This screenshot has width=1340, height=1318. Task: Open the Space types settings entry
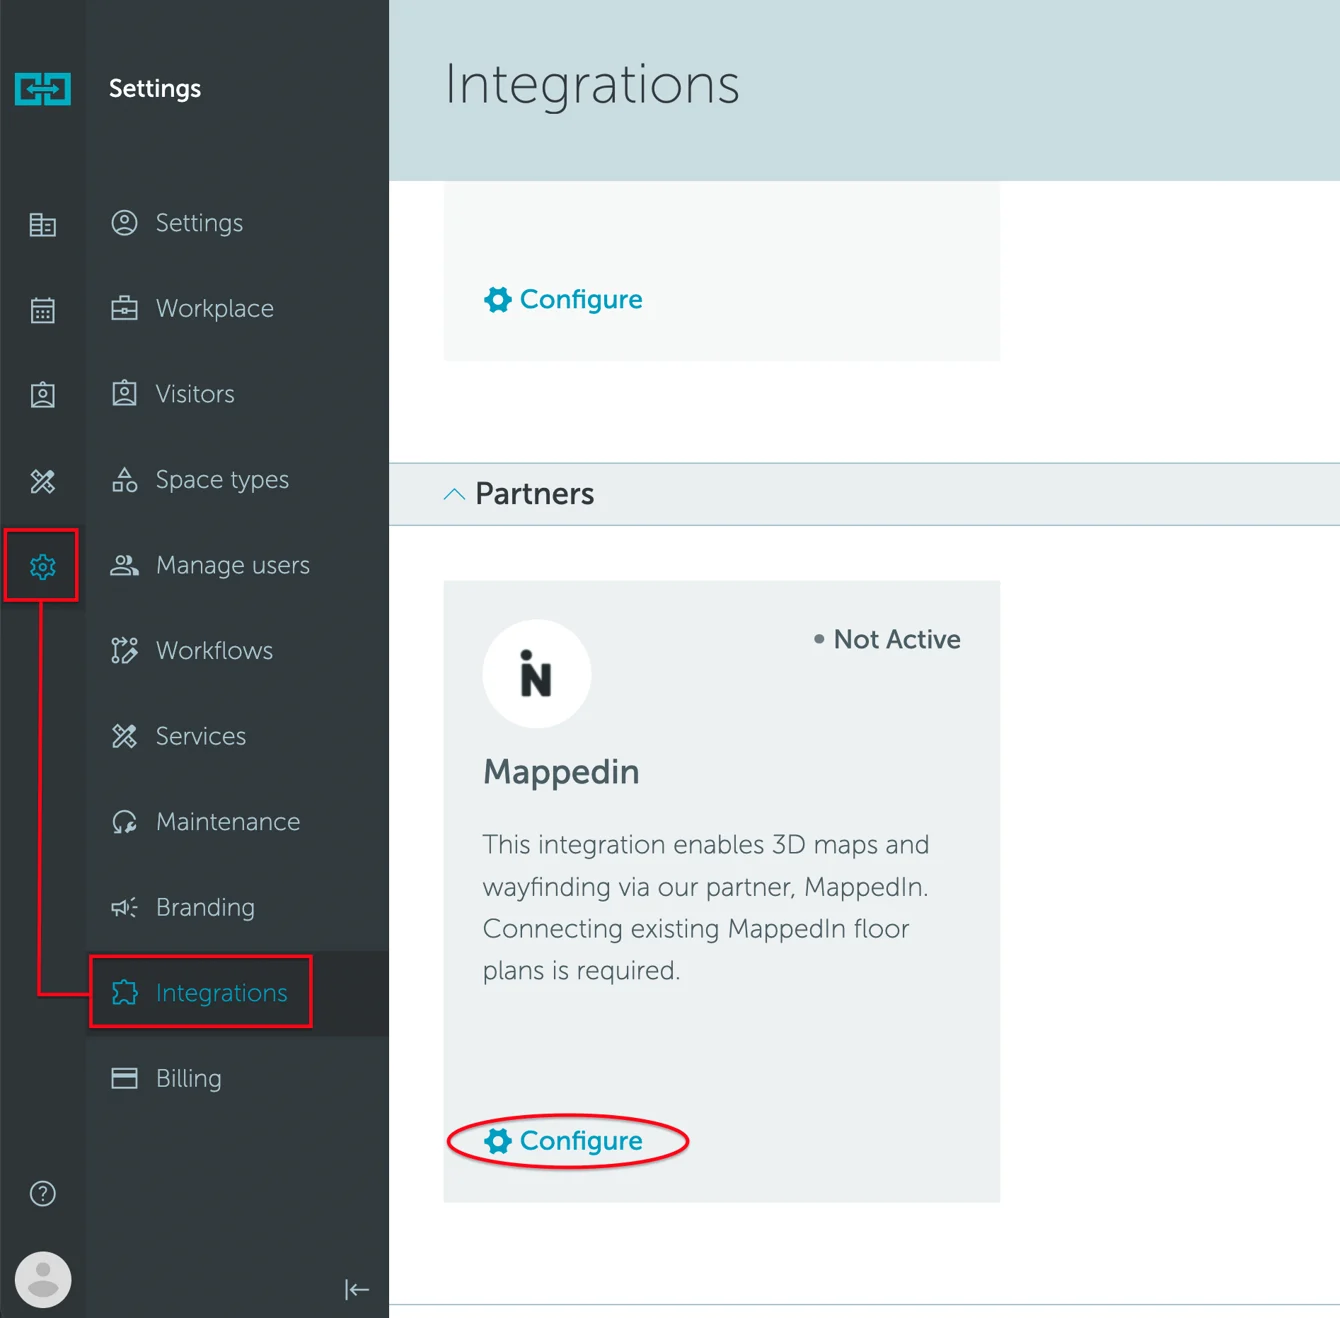click(221, 480)
